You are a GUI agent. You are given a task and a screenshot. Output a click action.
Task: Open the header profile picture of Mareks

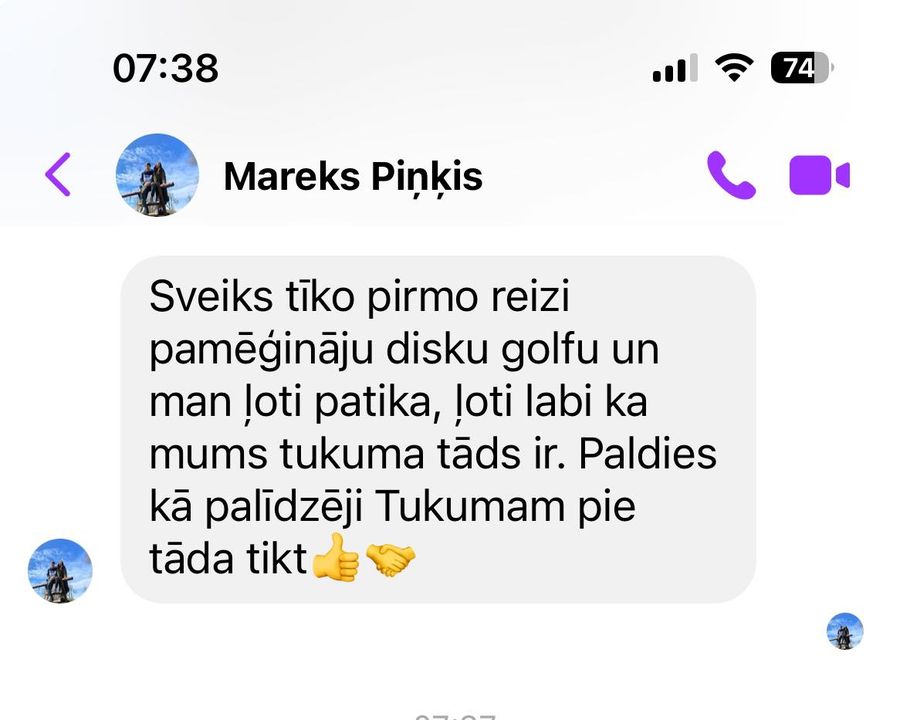157,175
